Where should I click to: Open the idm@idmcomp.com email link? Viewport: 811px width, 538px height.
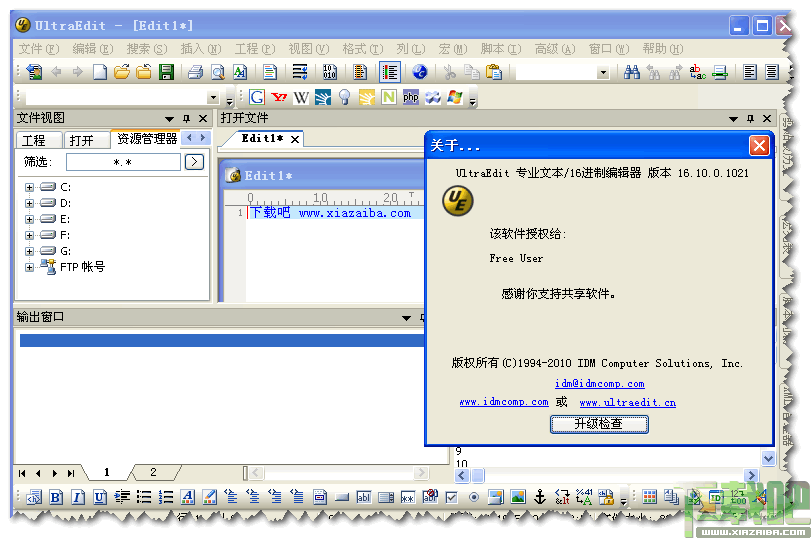[599, 384]
